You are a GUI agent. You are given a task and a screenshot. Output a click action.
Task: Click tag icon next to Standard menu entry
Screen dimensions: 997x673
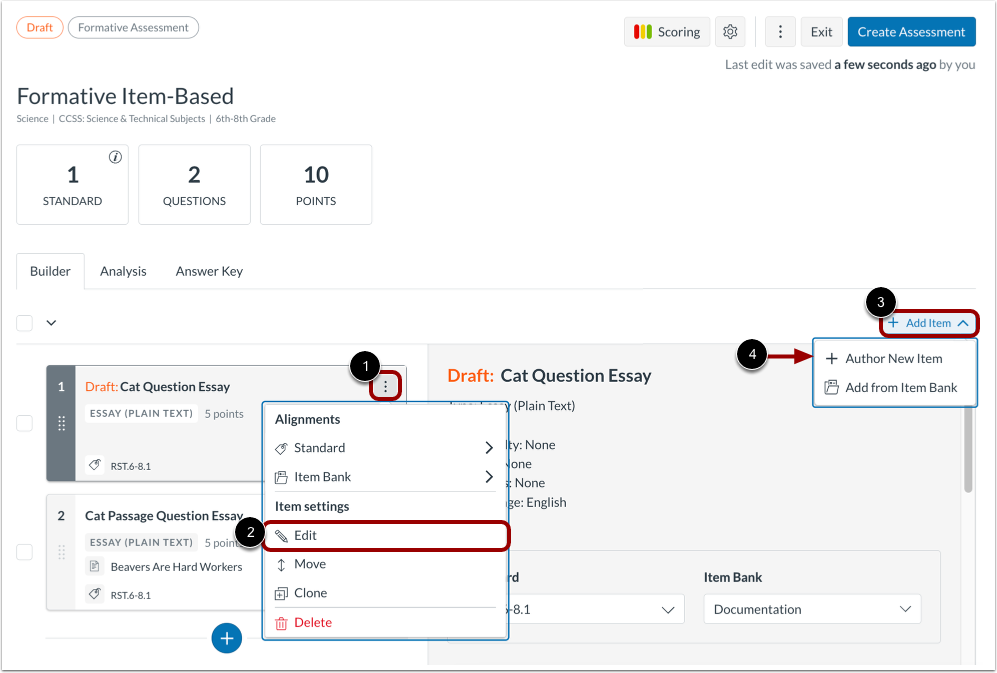pyautogui.click(x=281, y=448)
